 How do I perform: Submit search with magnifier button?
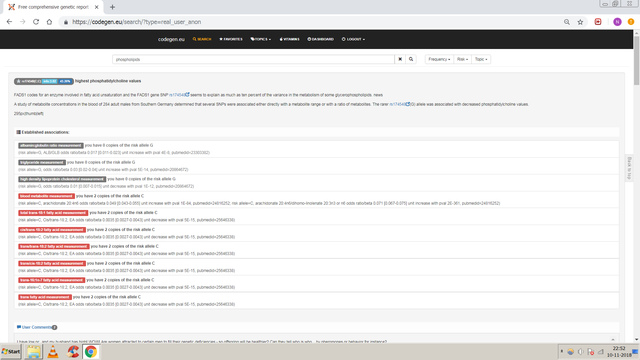[411, 59]
